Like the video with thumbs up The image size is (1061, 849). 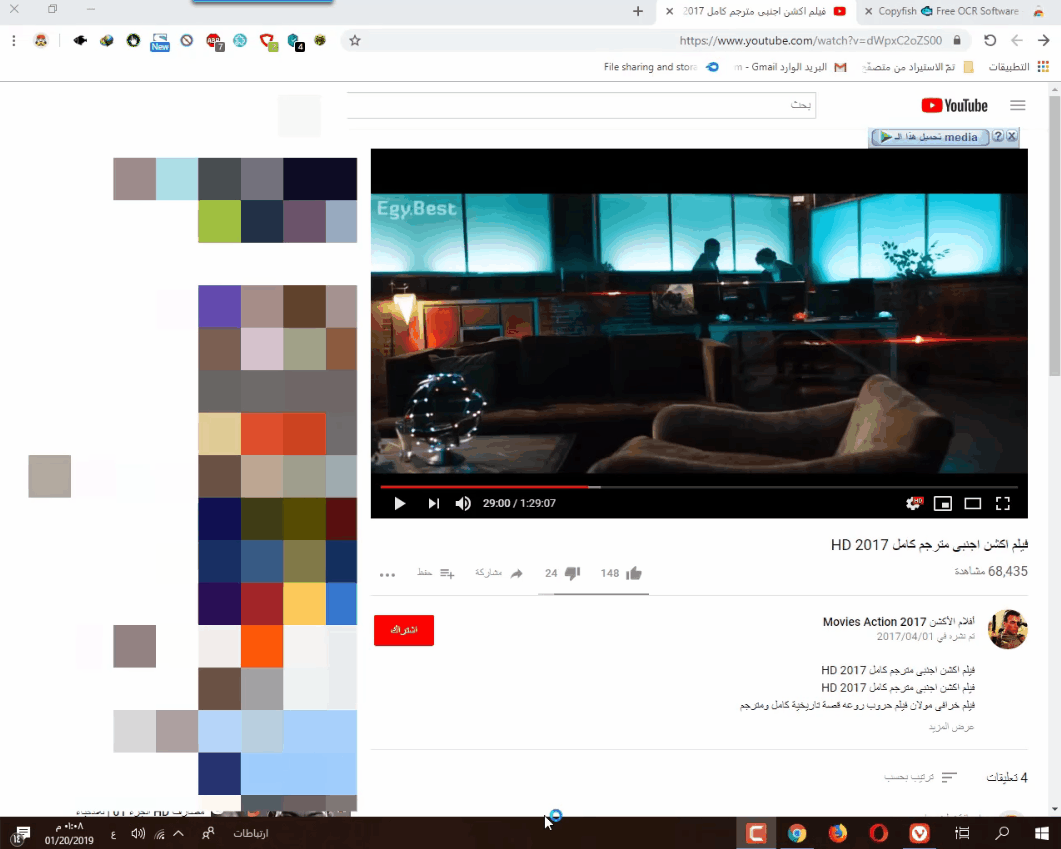pyautogui.click(x=633, y=573)
